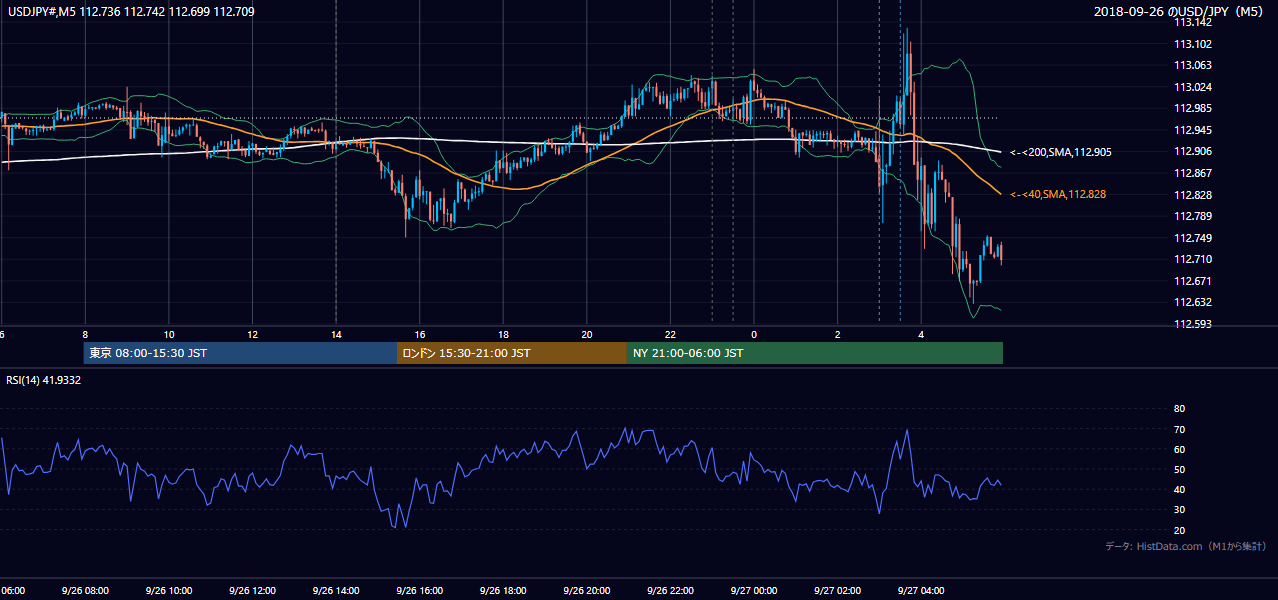Click the bottom time label 9/26 08:00

pos(85,591)
